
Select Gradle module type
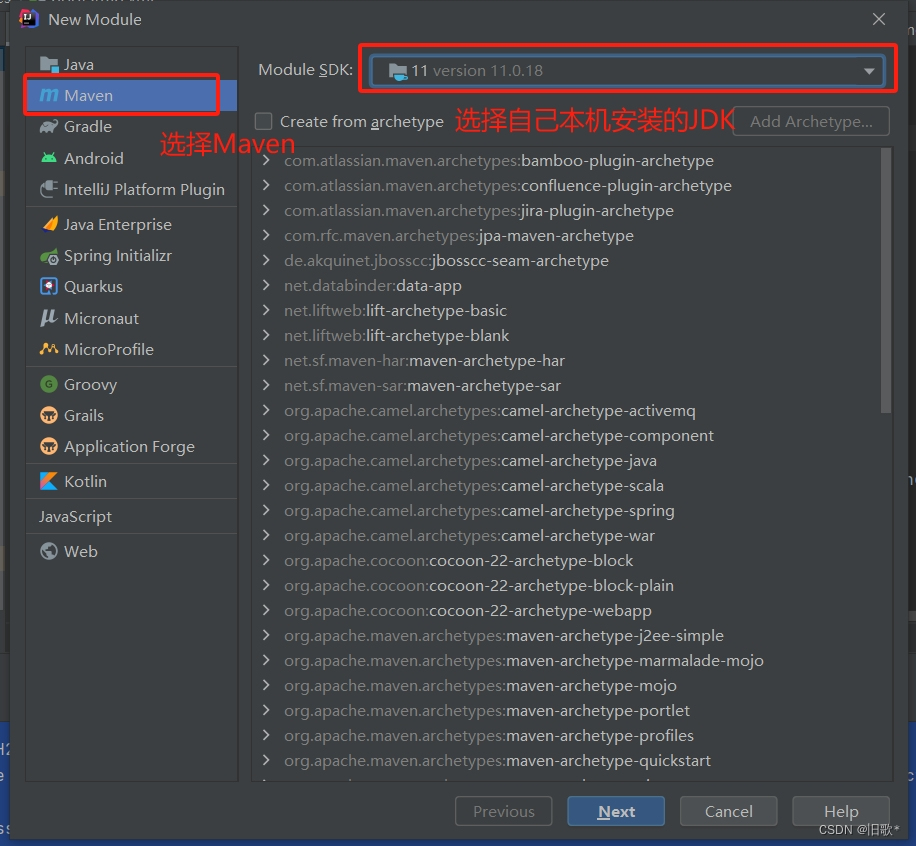131,126
